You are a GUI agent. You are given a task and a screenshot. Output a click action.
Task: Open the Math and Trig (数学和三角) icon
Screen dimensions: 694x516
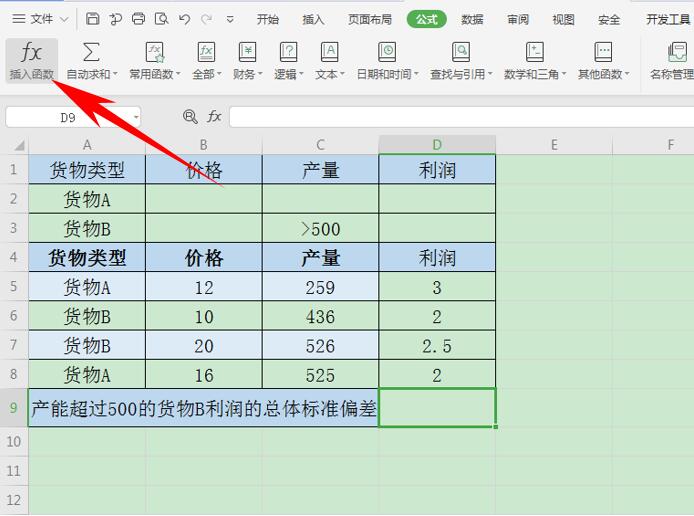(535, 53)
